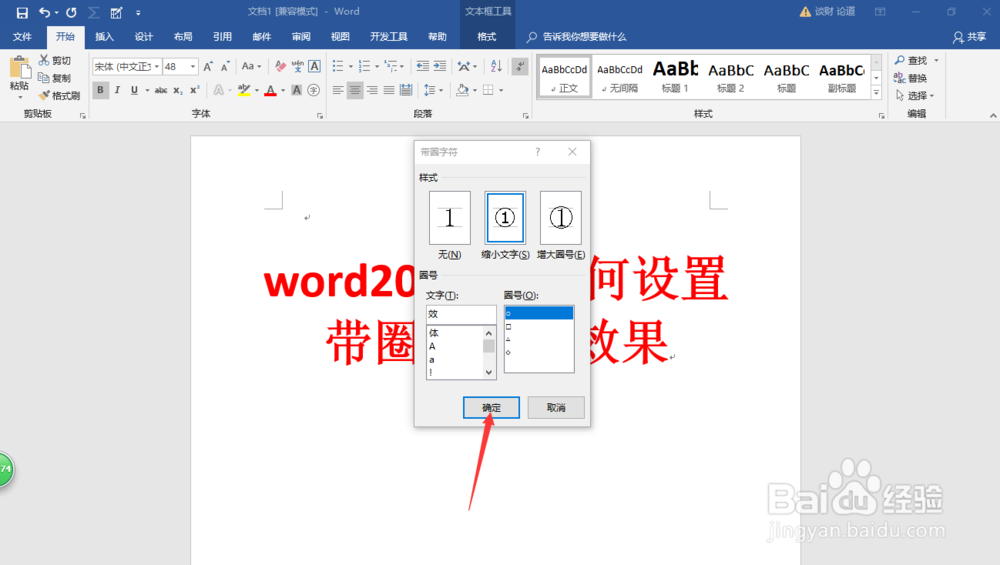Screen dimensions: 1000x565
Task: Align text to the left
Action: point(338,91)
